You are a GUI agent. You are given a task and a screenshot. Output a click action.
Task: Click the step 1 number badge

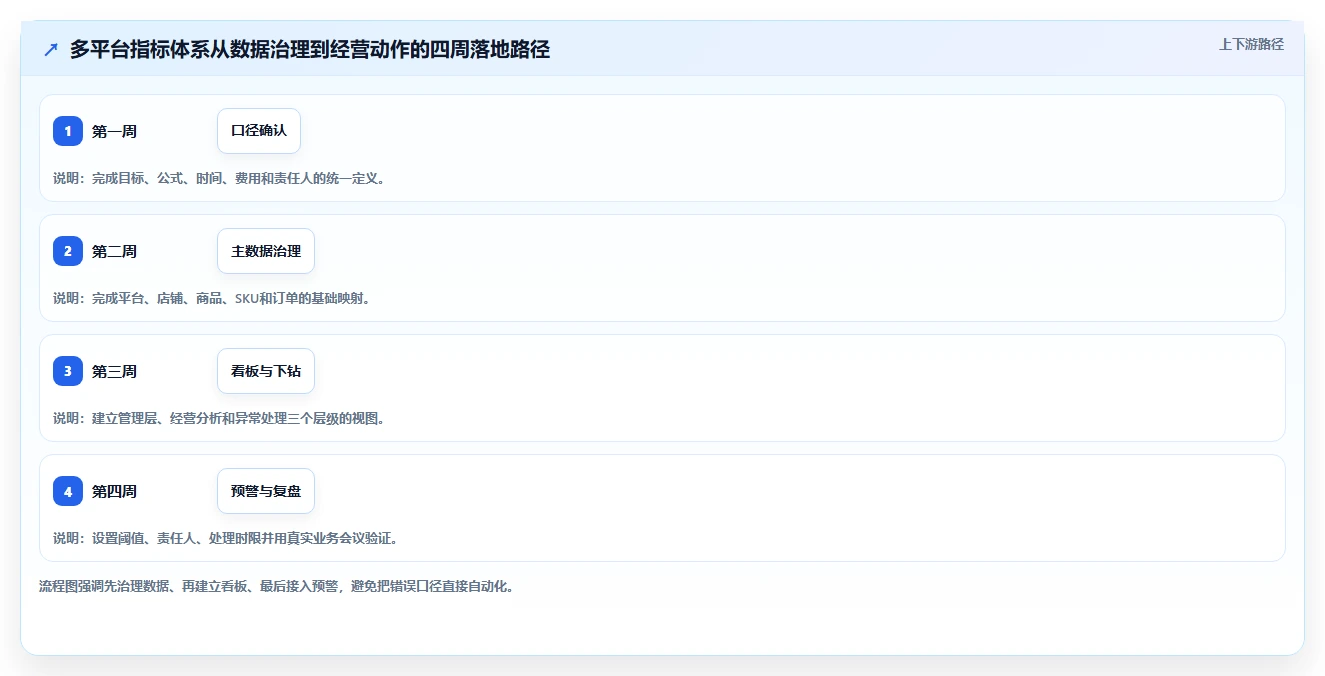tap(68, 131)
